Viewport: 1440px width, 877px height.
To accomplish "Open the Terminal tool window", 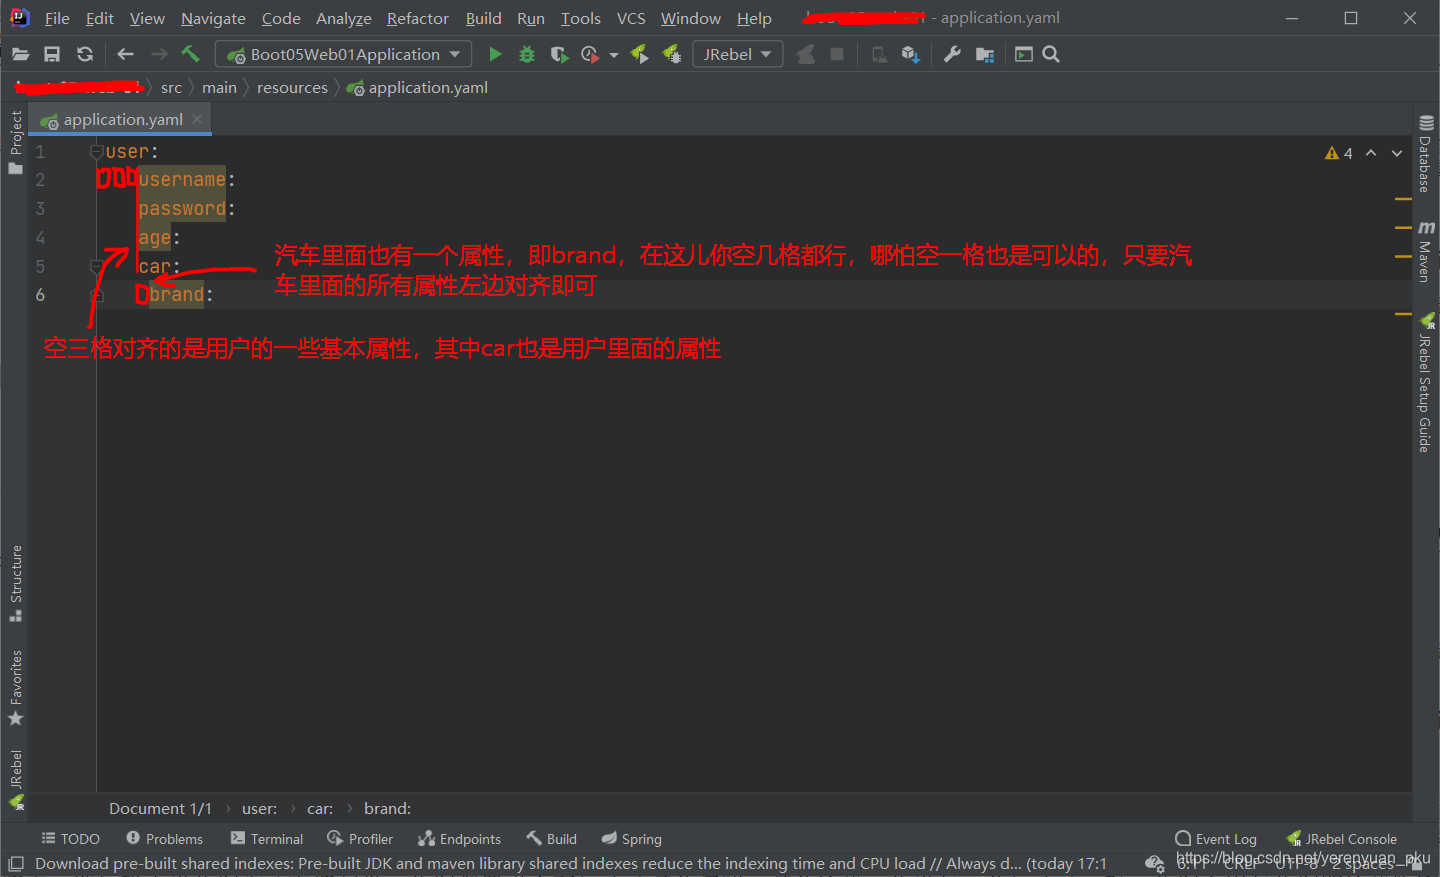I will 266,839.
